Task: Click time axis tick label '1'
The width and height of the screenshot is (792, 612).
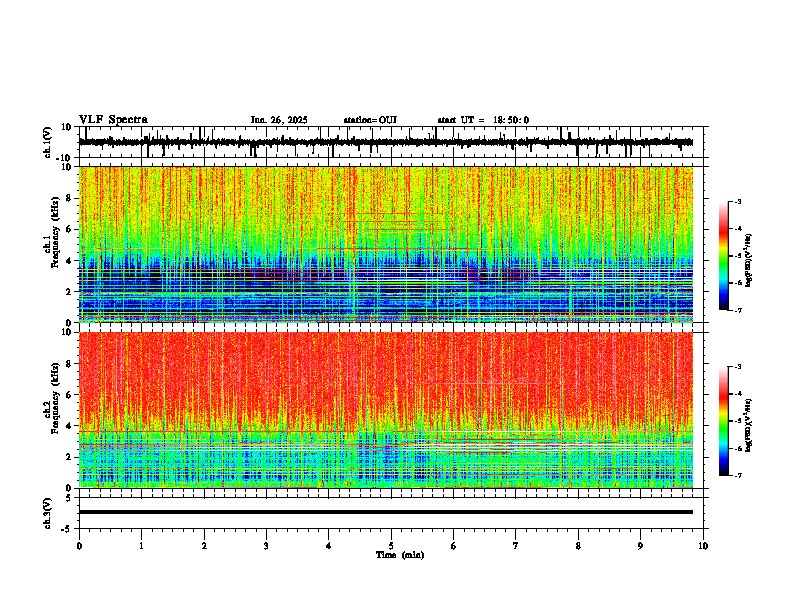Action: [x=141, y=546]
